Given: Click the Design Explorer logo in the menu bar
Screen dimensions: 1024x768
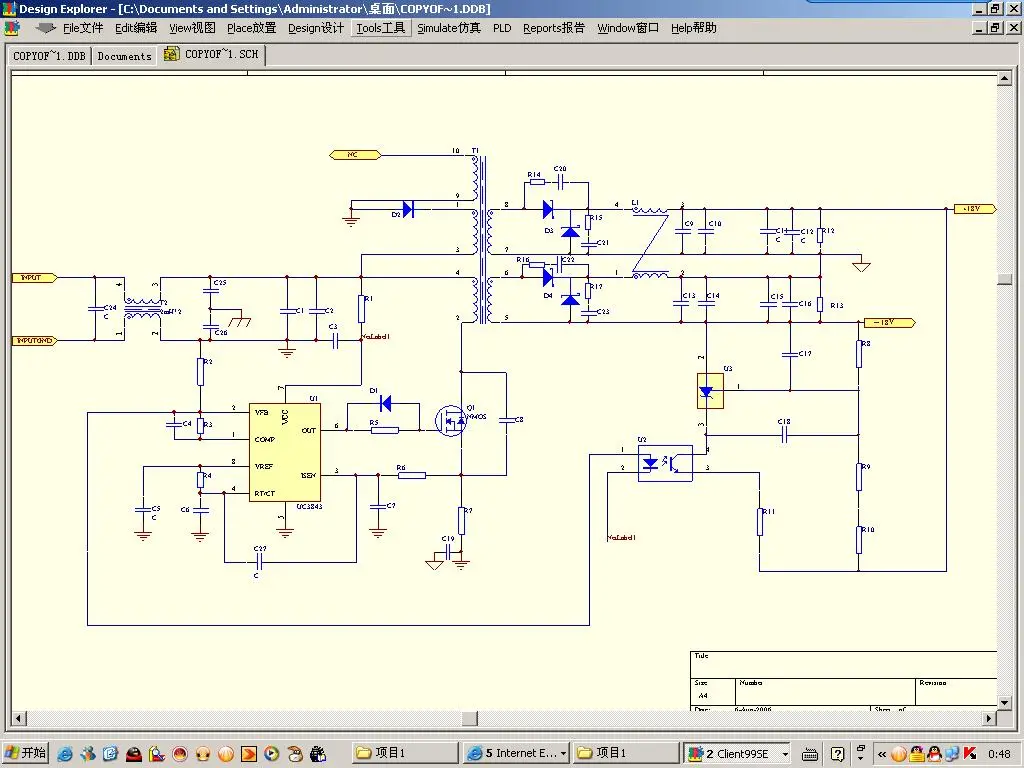Looking at the screenshot, I should click(x=11, y=28).
